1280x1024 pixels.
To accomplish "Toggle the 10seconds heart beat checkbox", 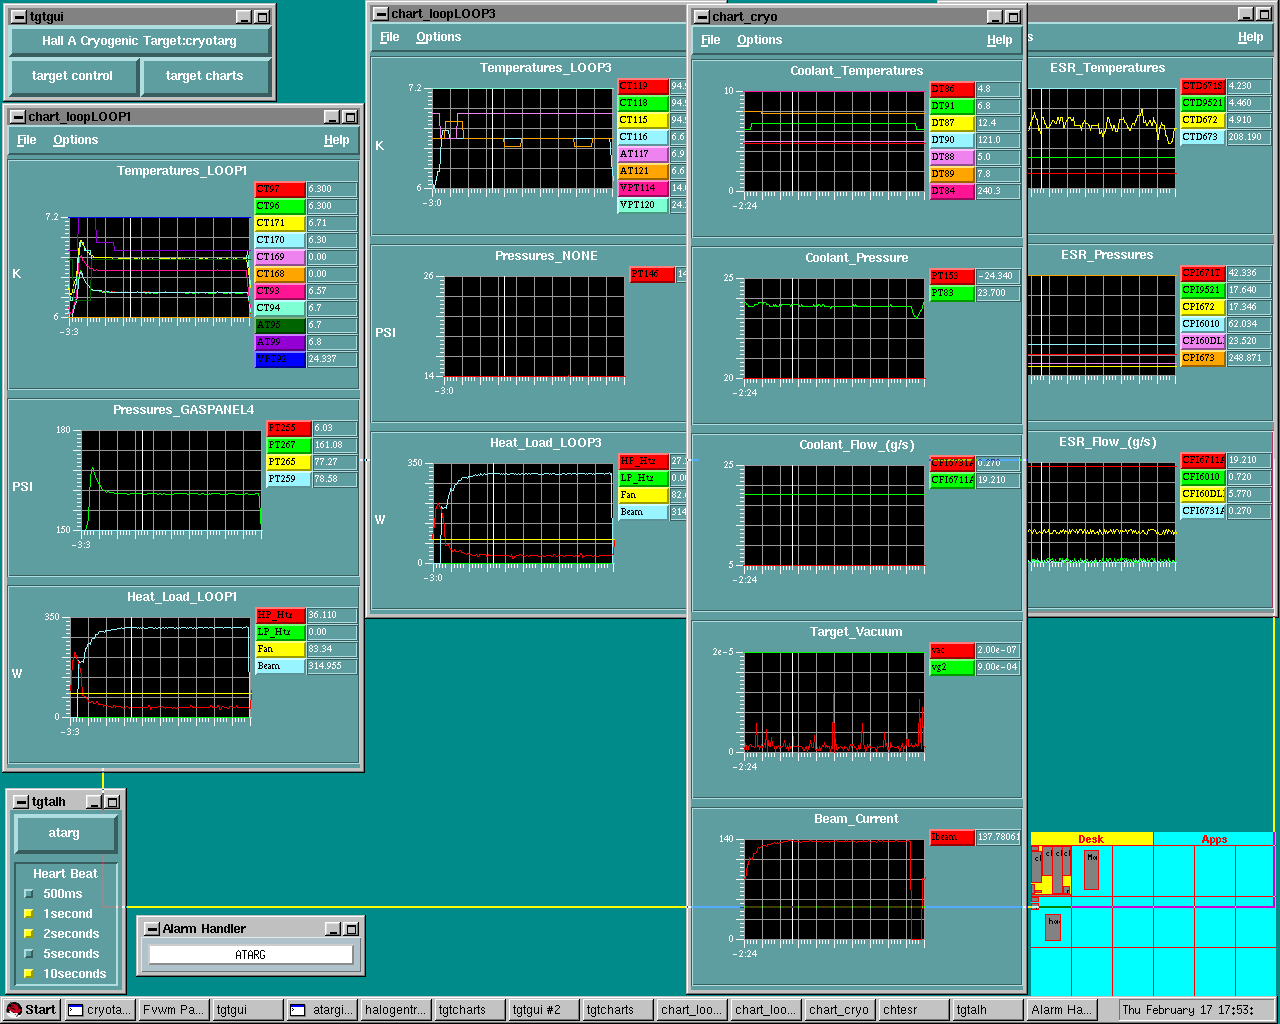I will [29, 974].
